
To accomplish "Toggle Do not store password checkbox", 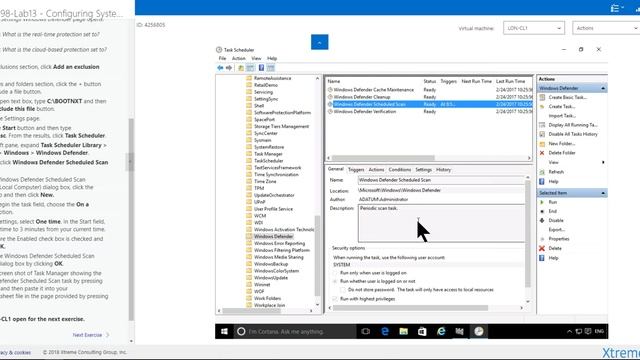I will pyautogui.click(x=343, y=289).
